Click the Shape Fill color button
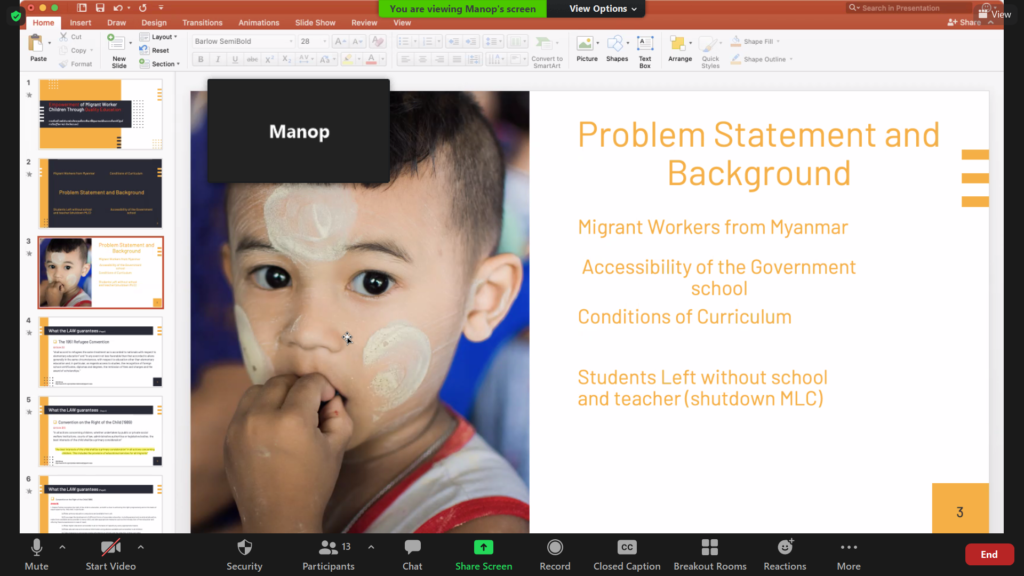Screen dimensions: 1024x576 click(x=735, y=41)
